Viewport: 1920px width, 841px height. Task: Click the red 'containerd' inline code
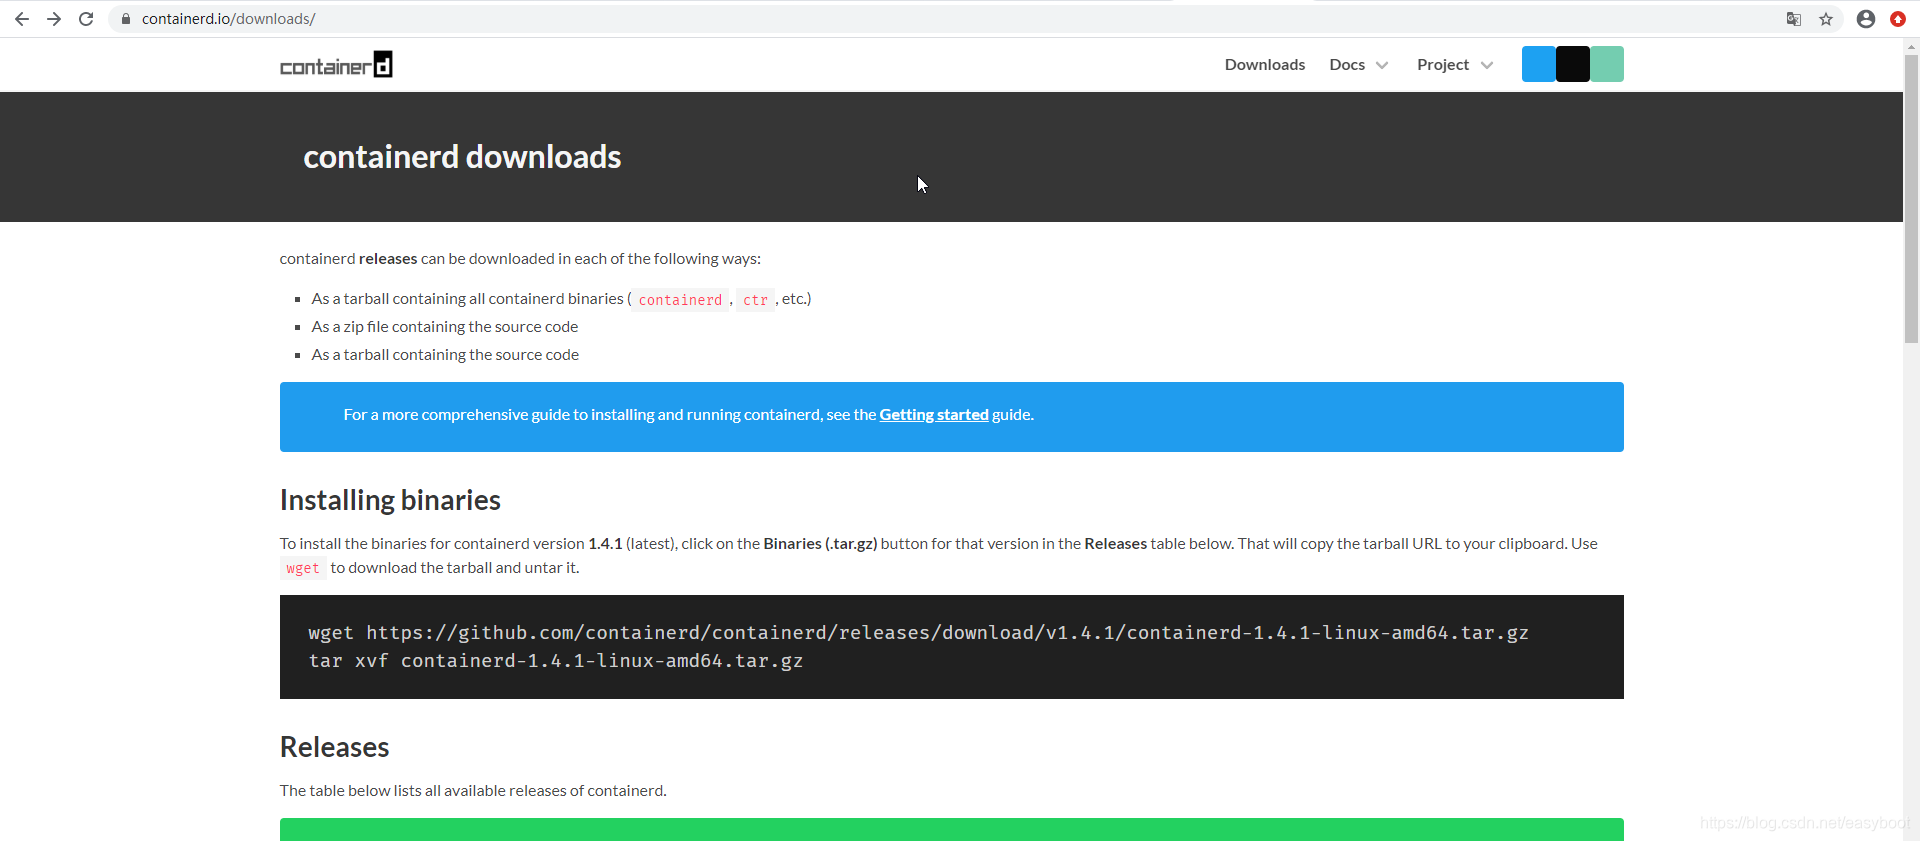coord(680,300)
